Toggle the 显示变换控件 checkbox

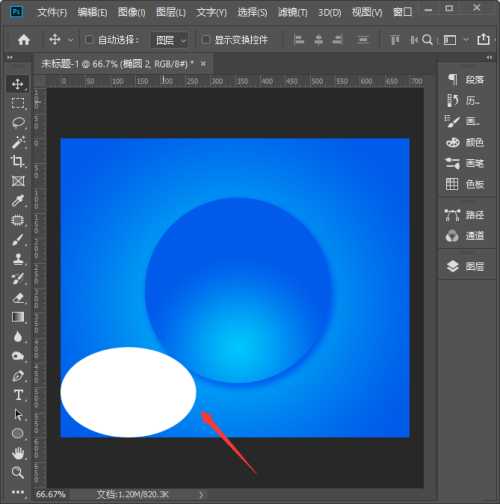coord(206,40)
